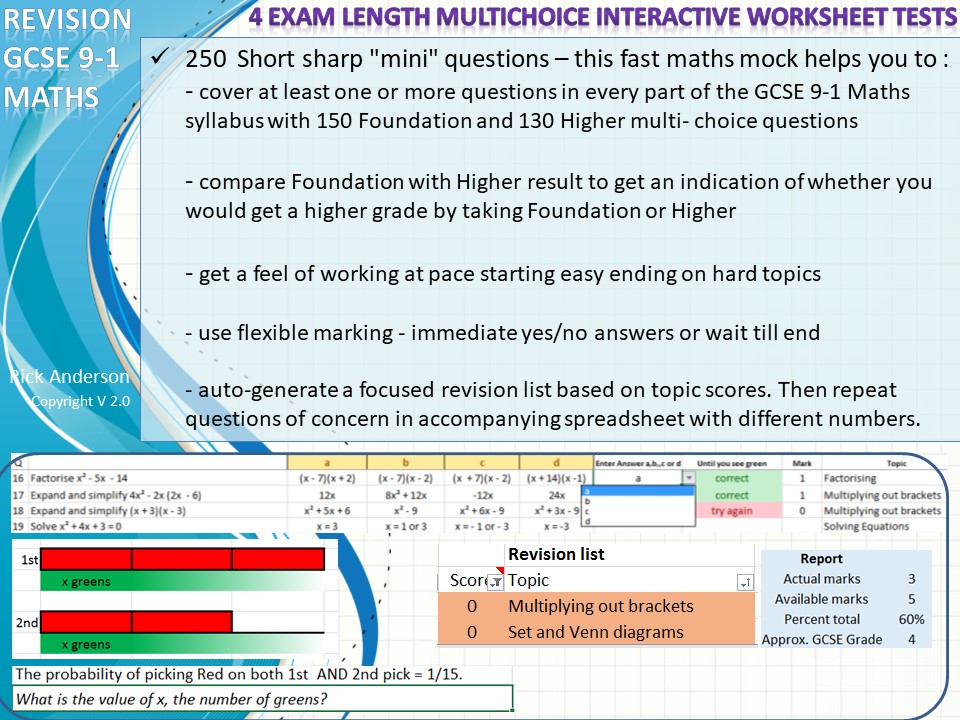This screenshot has height=720, width=960.
Task: Click the "x² - 9" answer cell
Action: click(405, 511)
